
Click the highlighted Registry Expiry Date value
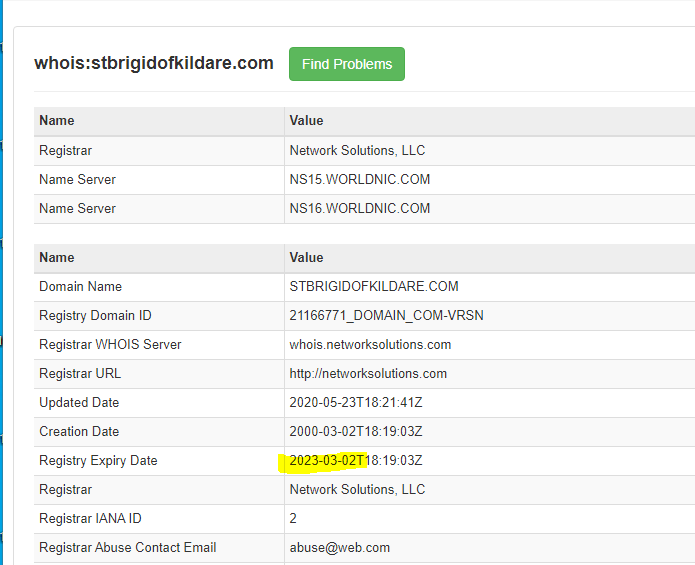tap(355, 461)
